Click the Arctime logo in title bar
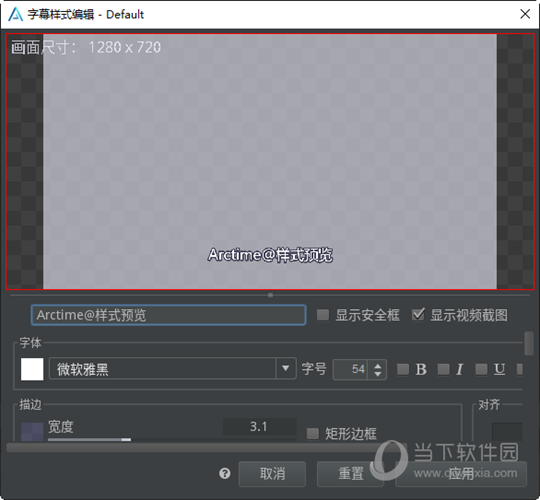The width and height of the screenshot is (540, 500). 15,14
